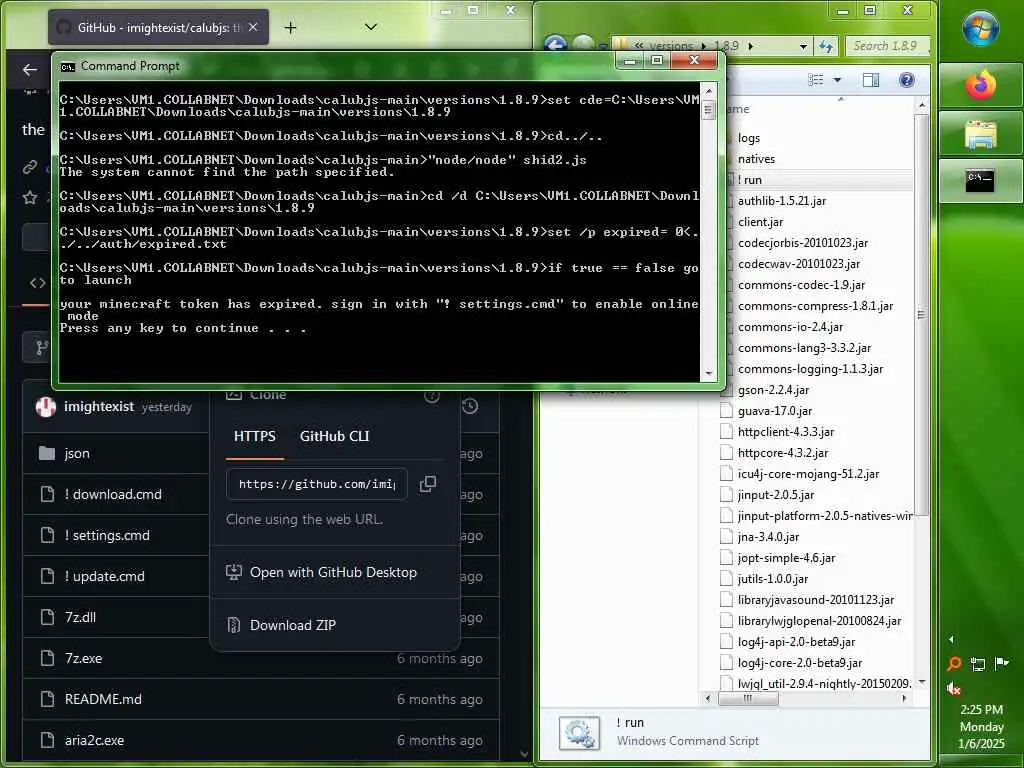Click the browser back arrow

29,70
